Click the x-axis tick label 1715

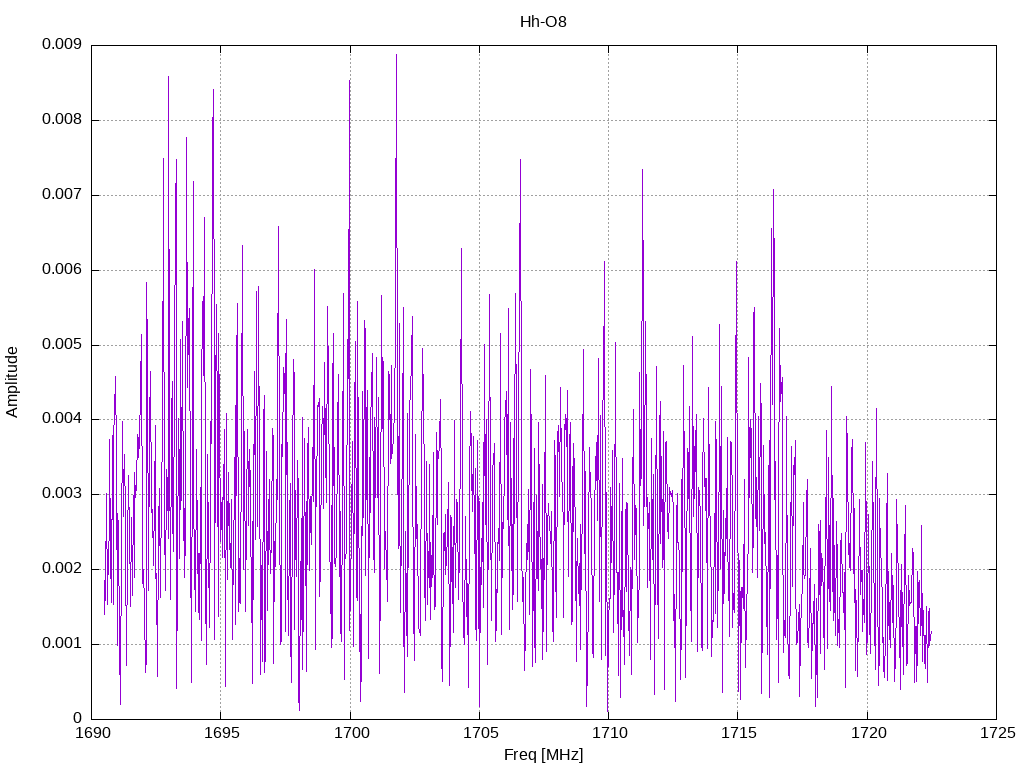point(738,734)
